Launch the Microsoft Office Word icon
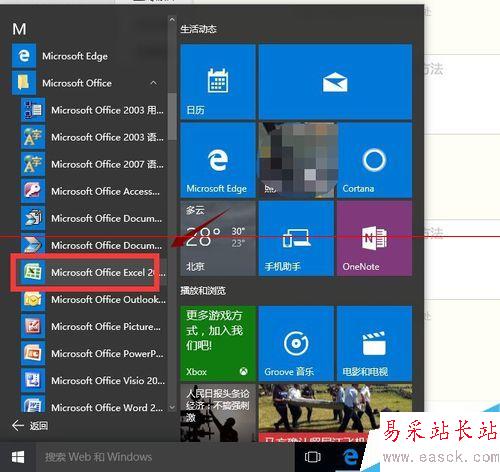The image size is (500, 472). 33,405
